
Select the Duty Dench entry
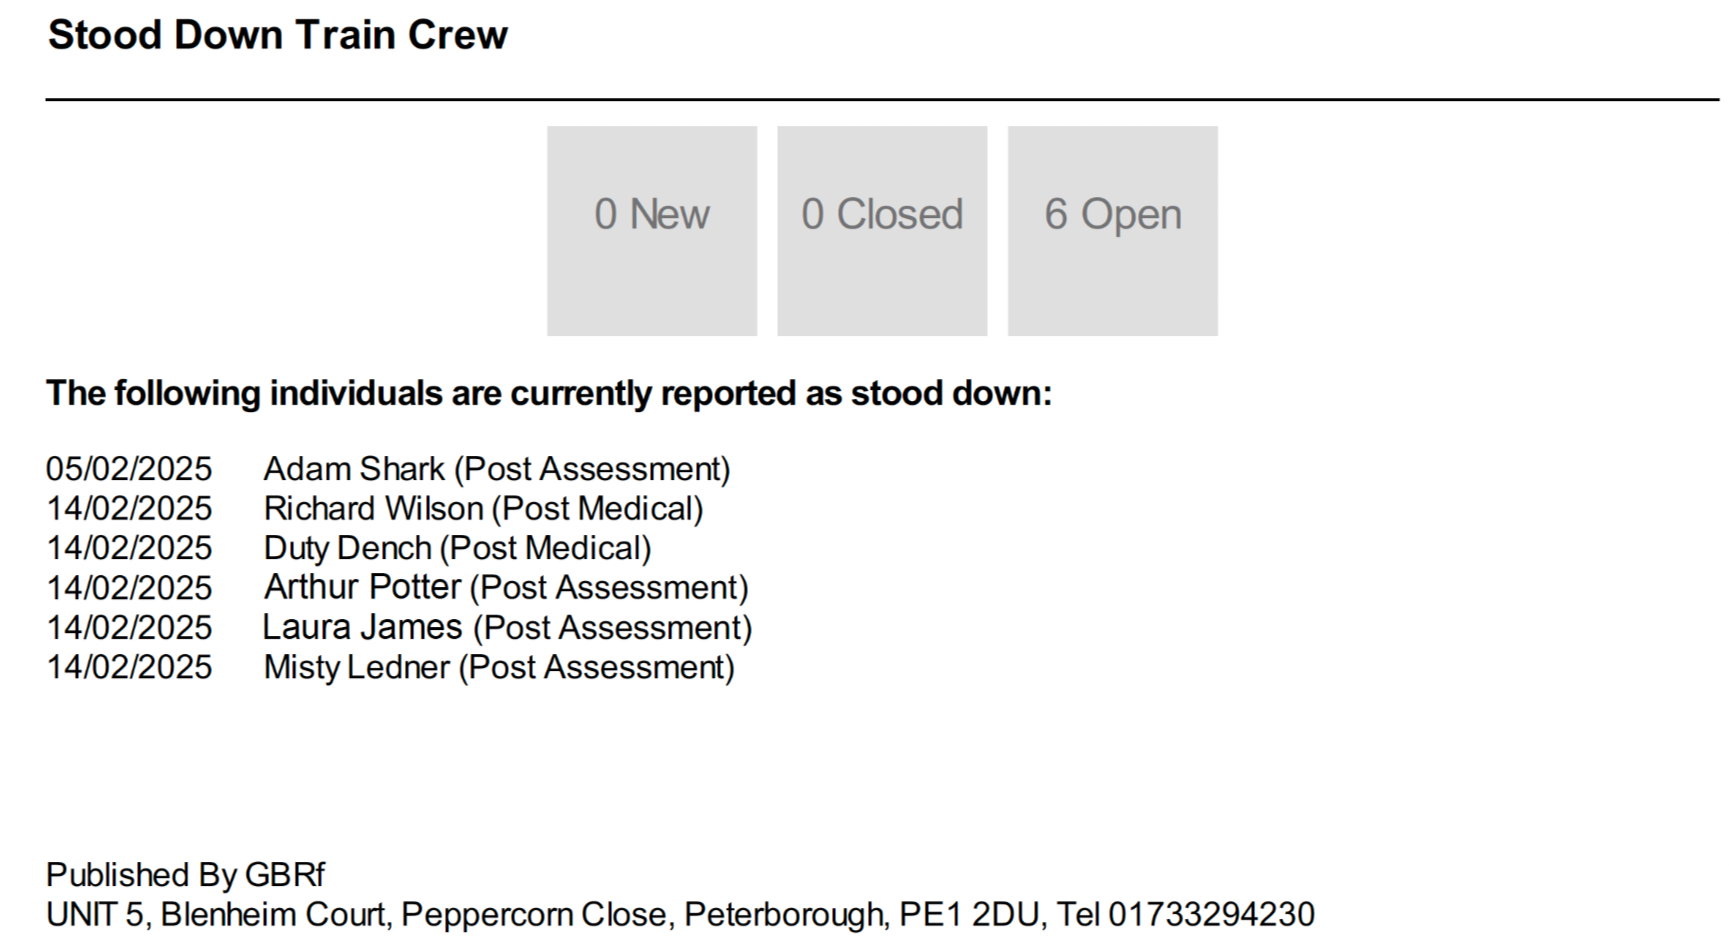[x=457, y=548]
